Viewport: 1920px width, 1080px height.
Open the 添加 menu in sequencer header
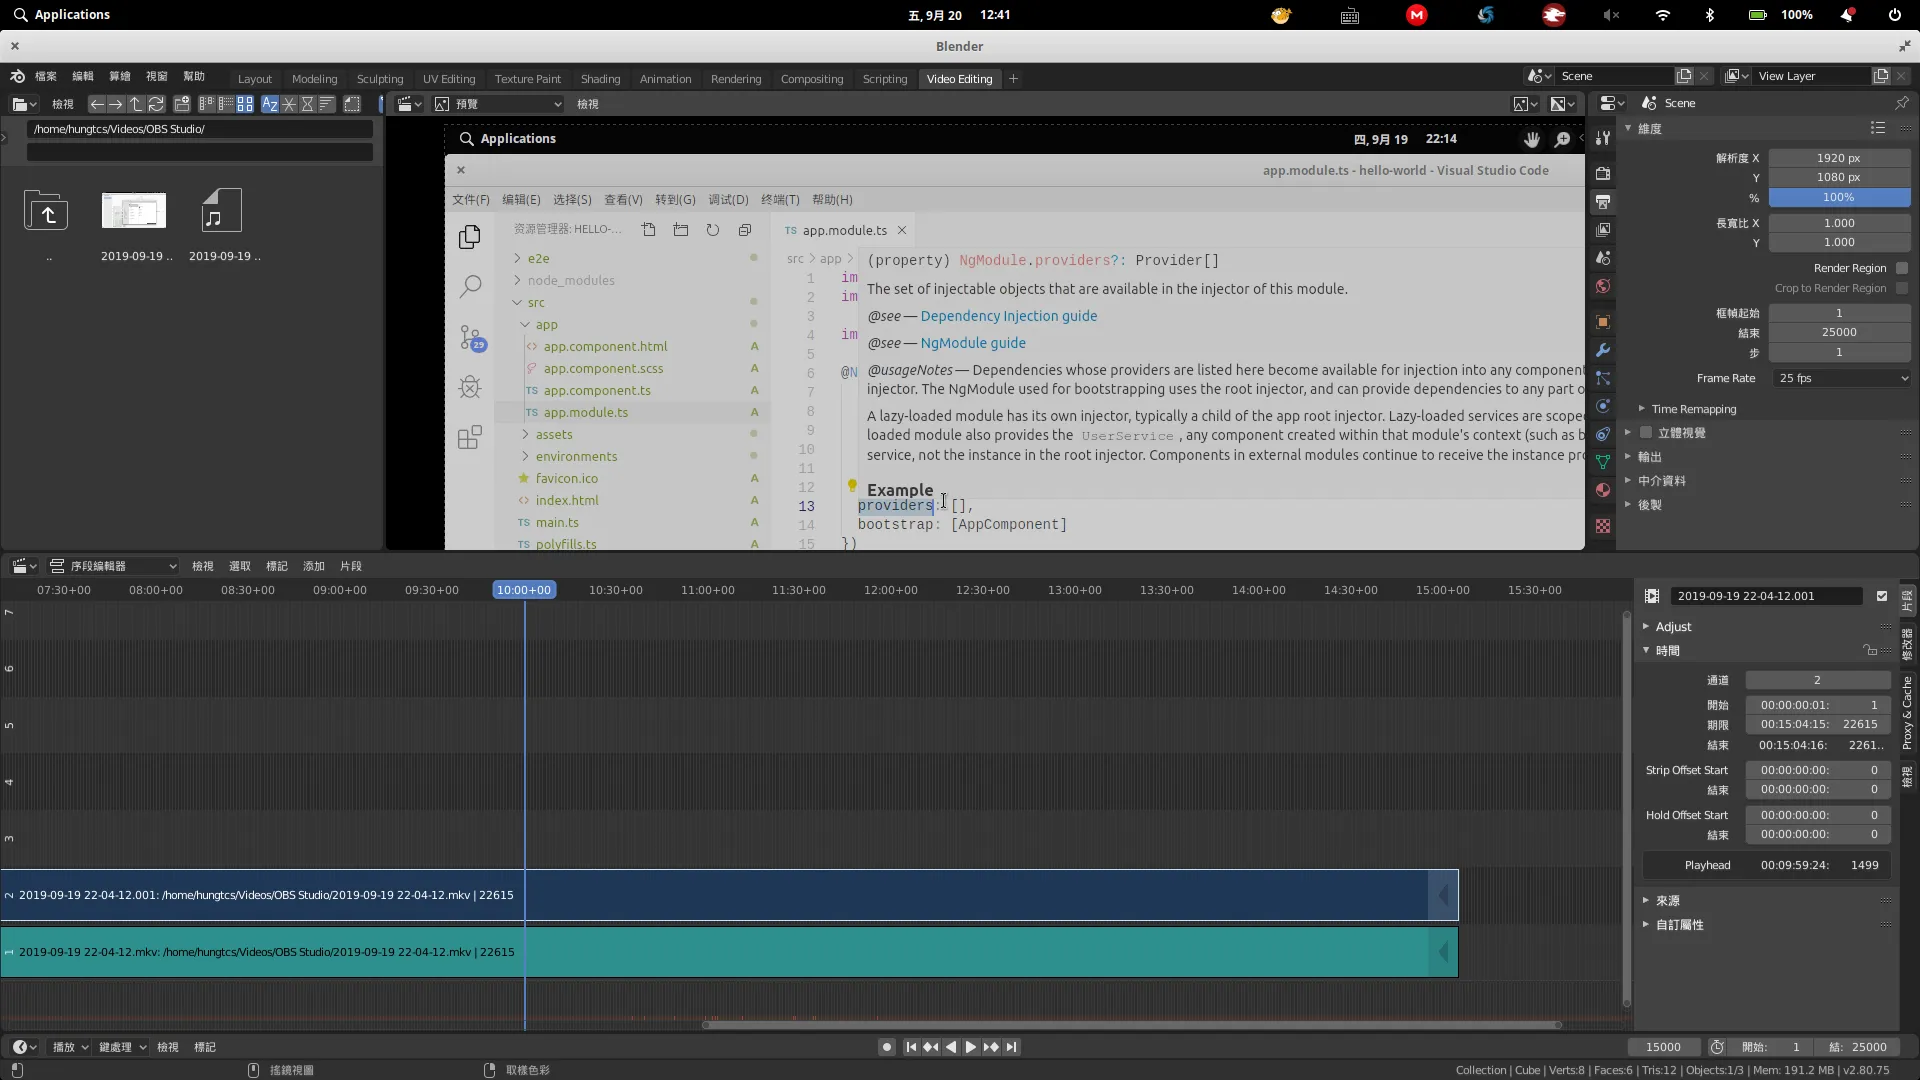click(x=313, y=566)
